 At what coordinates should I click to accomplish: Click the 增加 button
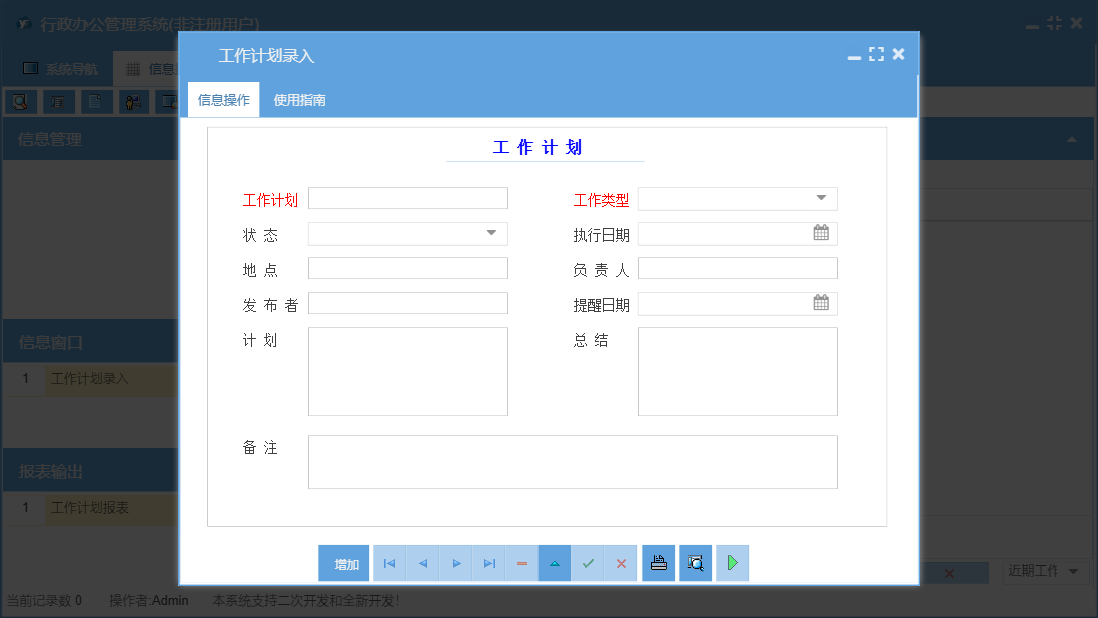tap(344, 563)
